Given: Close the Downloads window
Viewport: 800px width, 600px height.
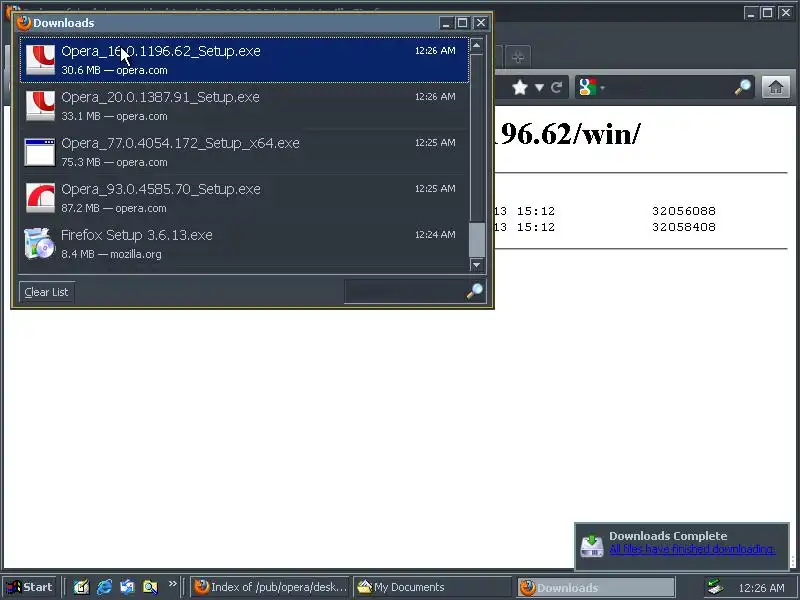Looking at the screenshot, I should point(481,23).
